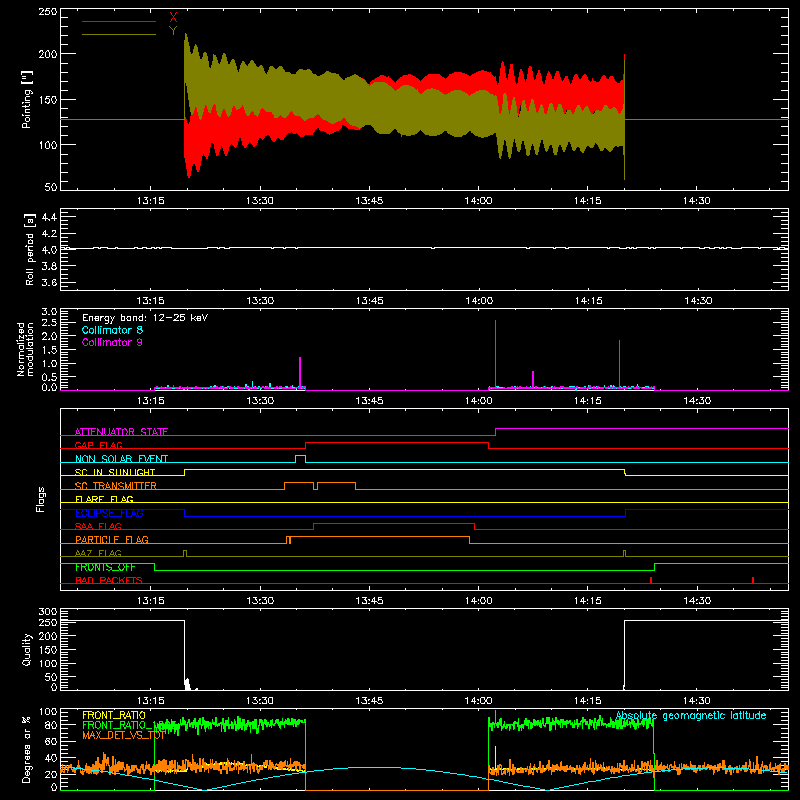Click the red X legend line sample
The width and height of the screenshot is (800, 800).
point(118,21)
